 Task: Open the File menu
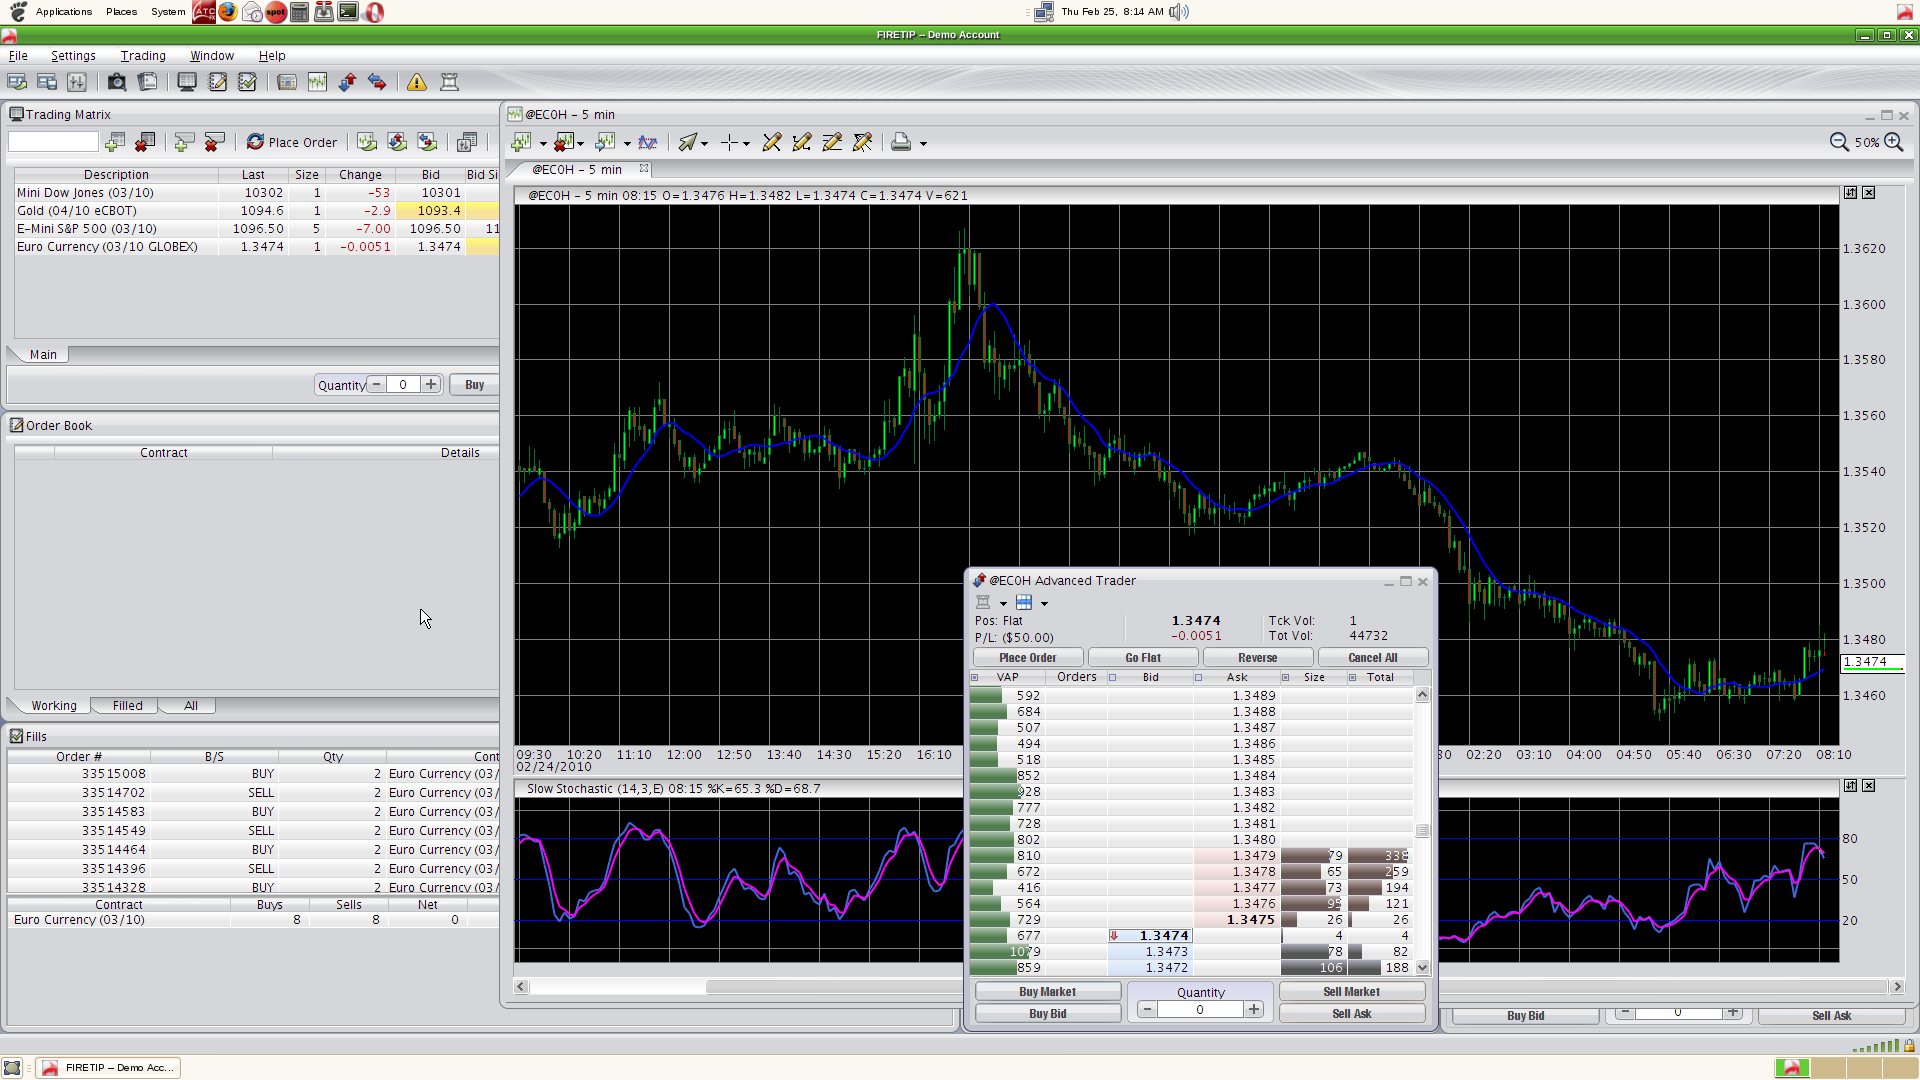[x=18, y=56]
